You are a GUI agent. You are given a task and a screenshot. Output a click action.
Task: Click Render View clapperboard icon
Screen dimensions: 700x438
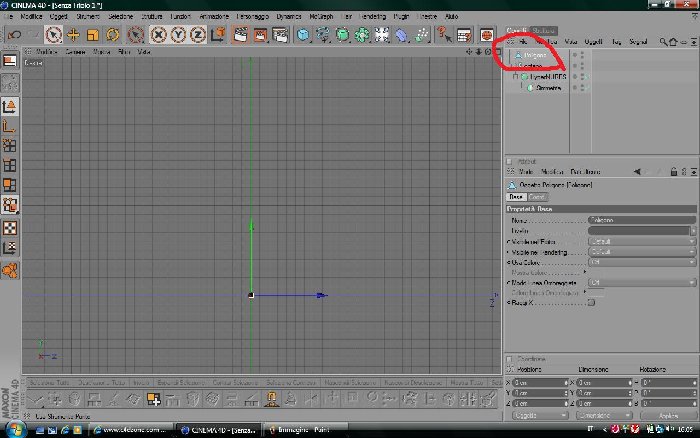coord(241,34)
